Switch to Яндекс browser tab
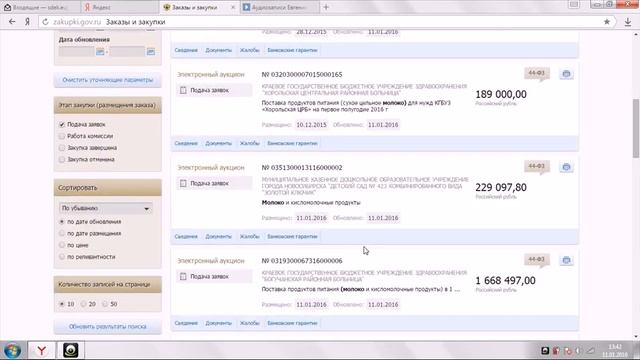 (118, 7)
